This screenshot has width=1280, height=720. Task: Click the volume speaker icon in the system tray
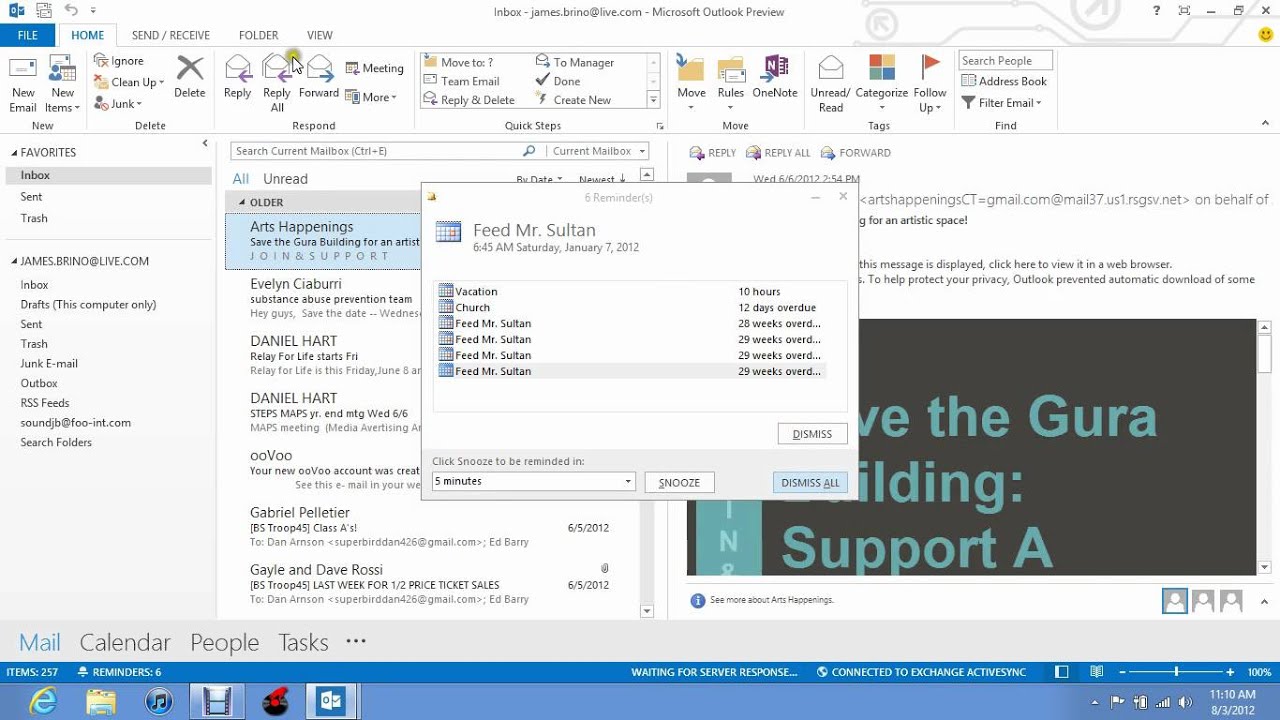click(x=1183, y=702)
